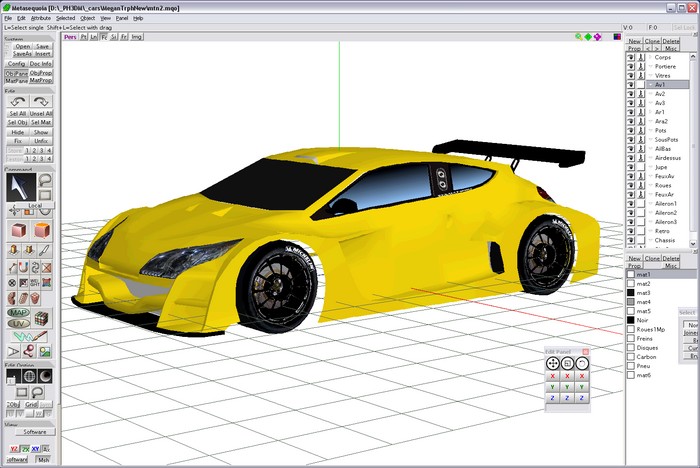Select the green MAP mapping tool
Viewport: 700px width, 468px height.
pos(18,313)
